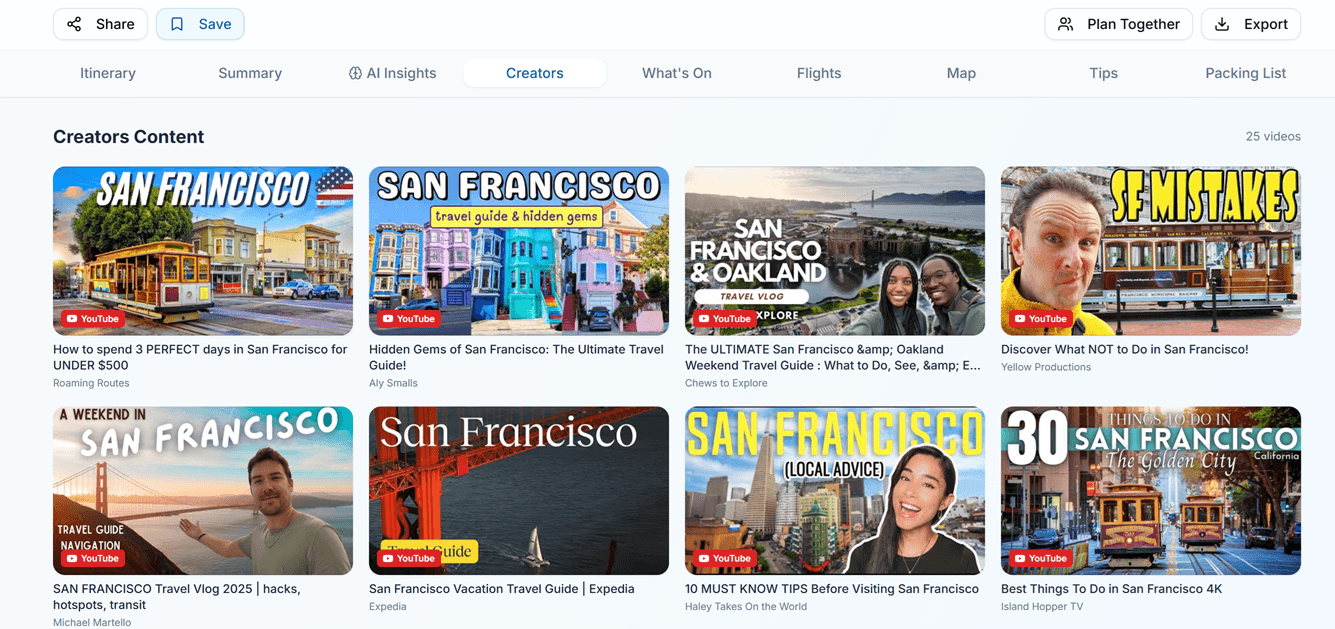Click the download icon on the Export button
This screenshot has width=1335, height=629.
[1222, 23]
